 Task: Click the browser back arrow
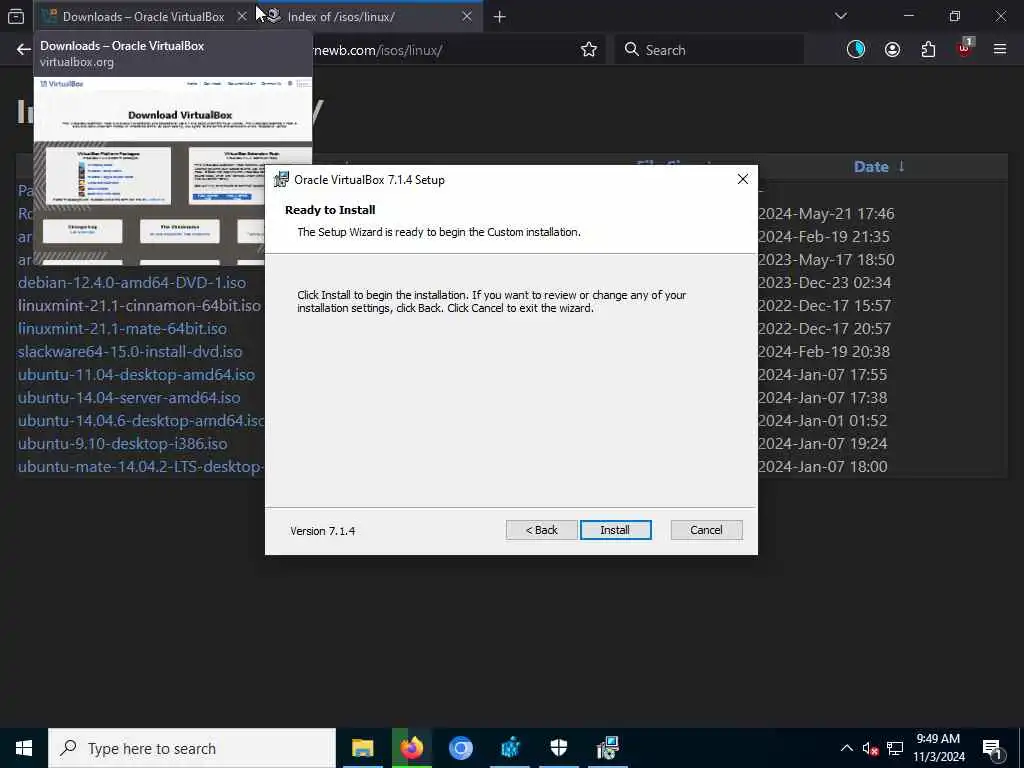click(x=24, y=50)
